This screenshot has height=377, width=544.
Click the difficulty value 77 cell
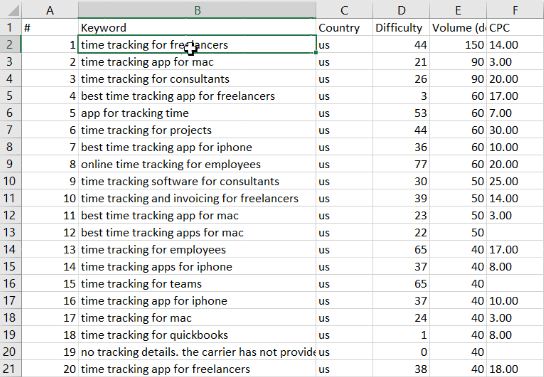click(401, 164)
